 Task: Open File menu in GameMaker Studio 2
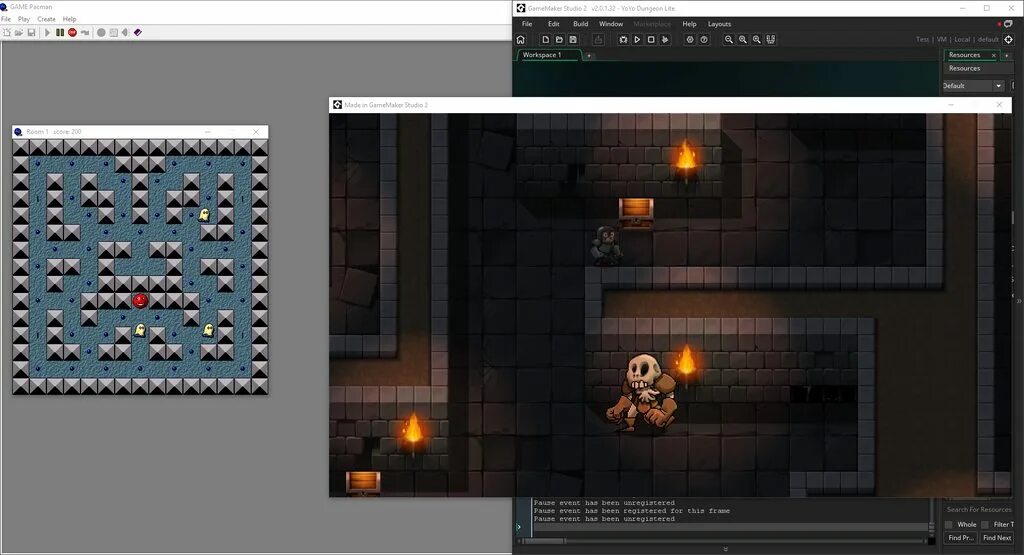(x=527, y=24)
